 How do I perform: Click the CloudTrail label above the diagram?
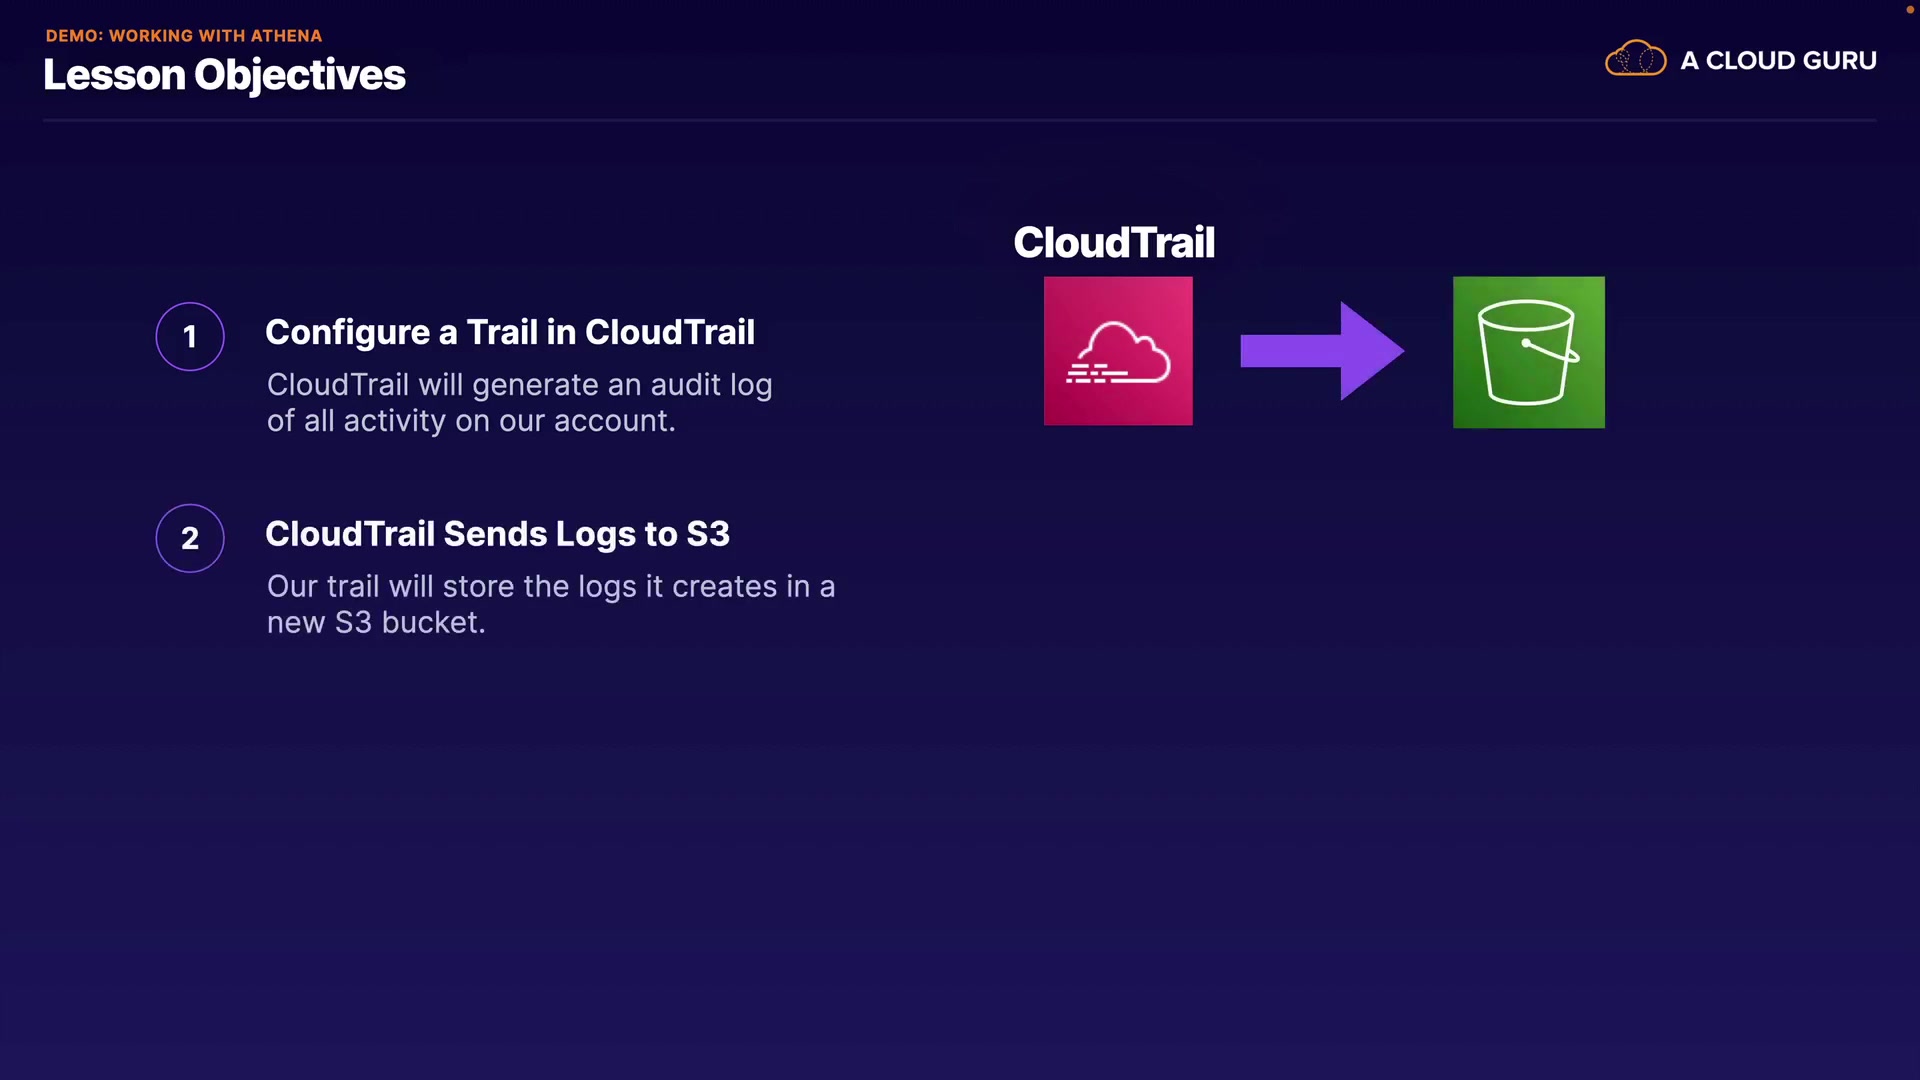[x=1114, y=242]
